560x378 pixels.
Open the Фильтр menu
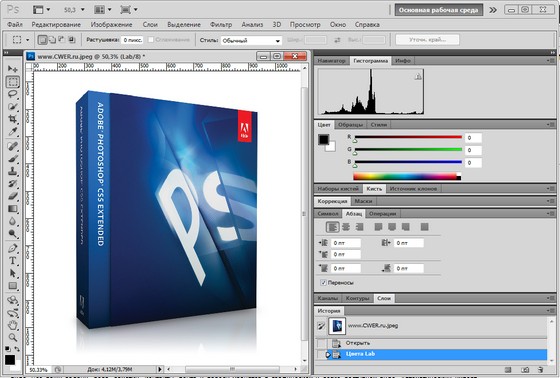[221, 25]
